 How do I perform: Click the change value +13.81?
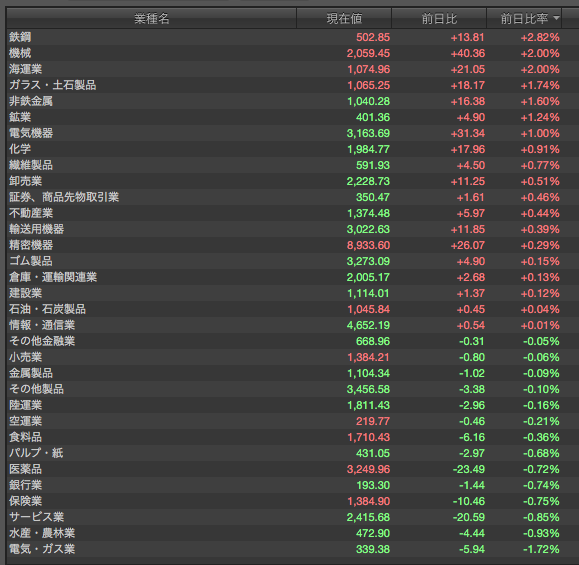(x=467, y=37)
